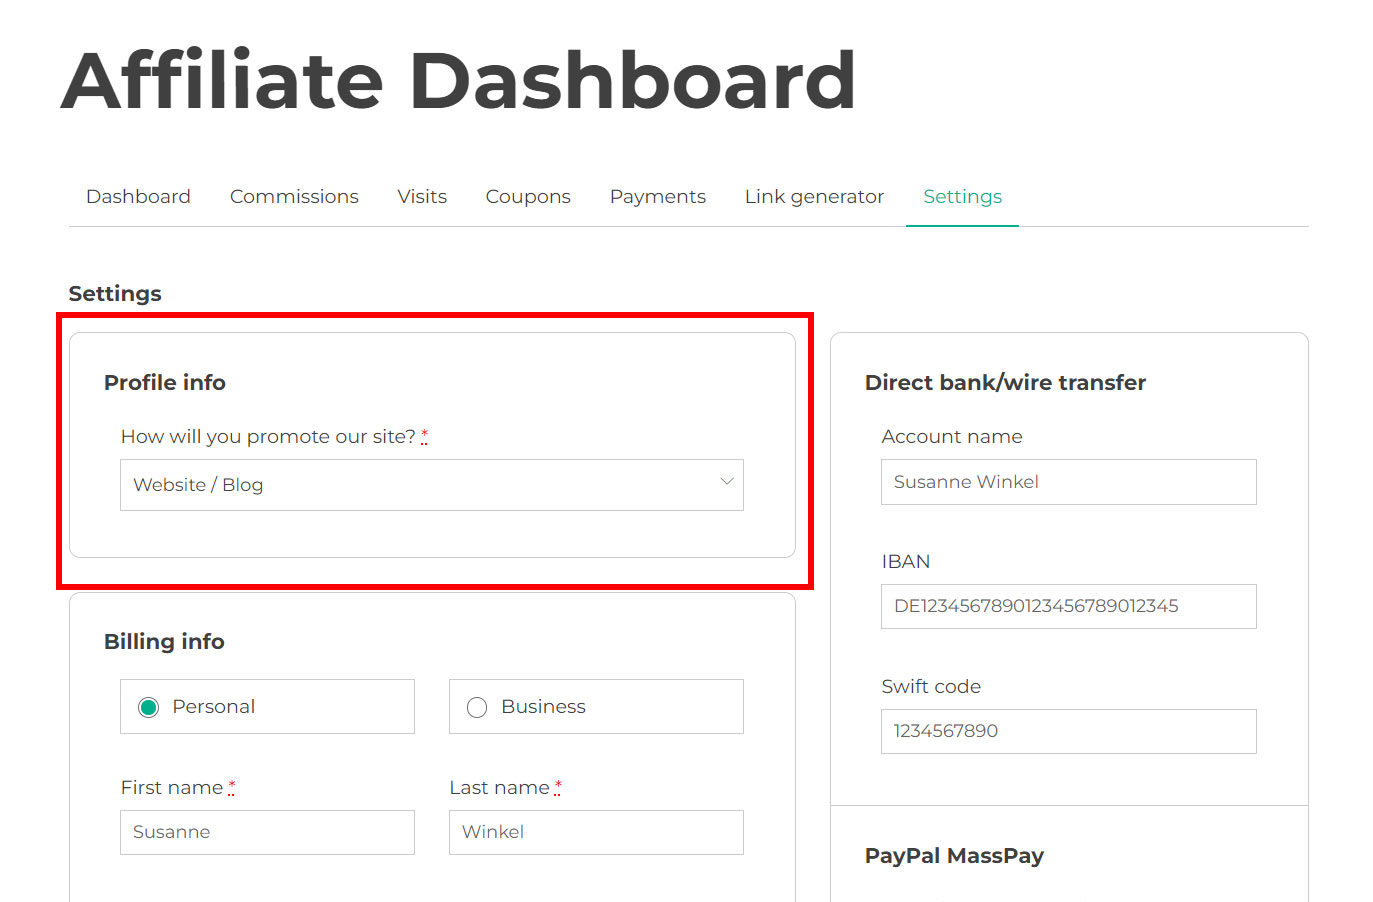Select the Personal radio button

[149, 707]
